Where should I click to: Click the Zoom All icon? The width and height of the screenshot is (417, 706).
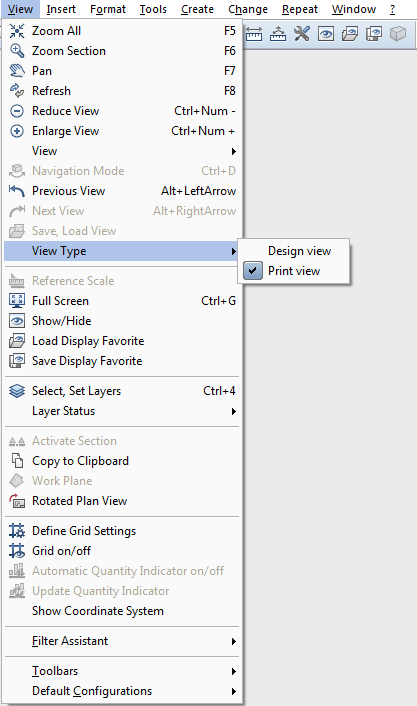17,31
